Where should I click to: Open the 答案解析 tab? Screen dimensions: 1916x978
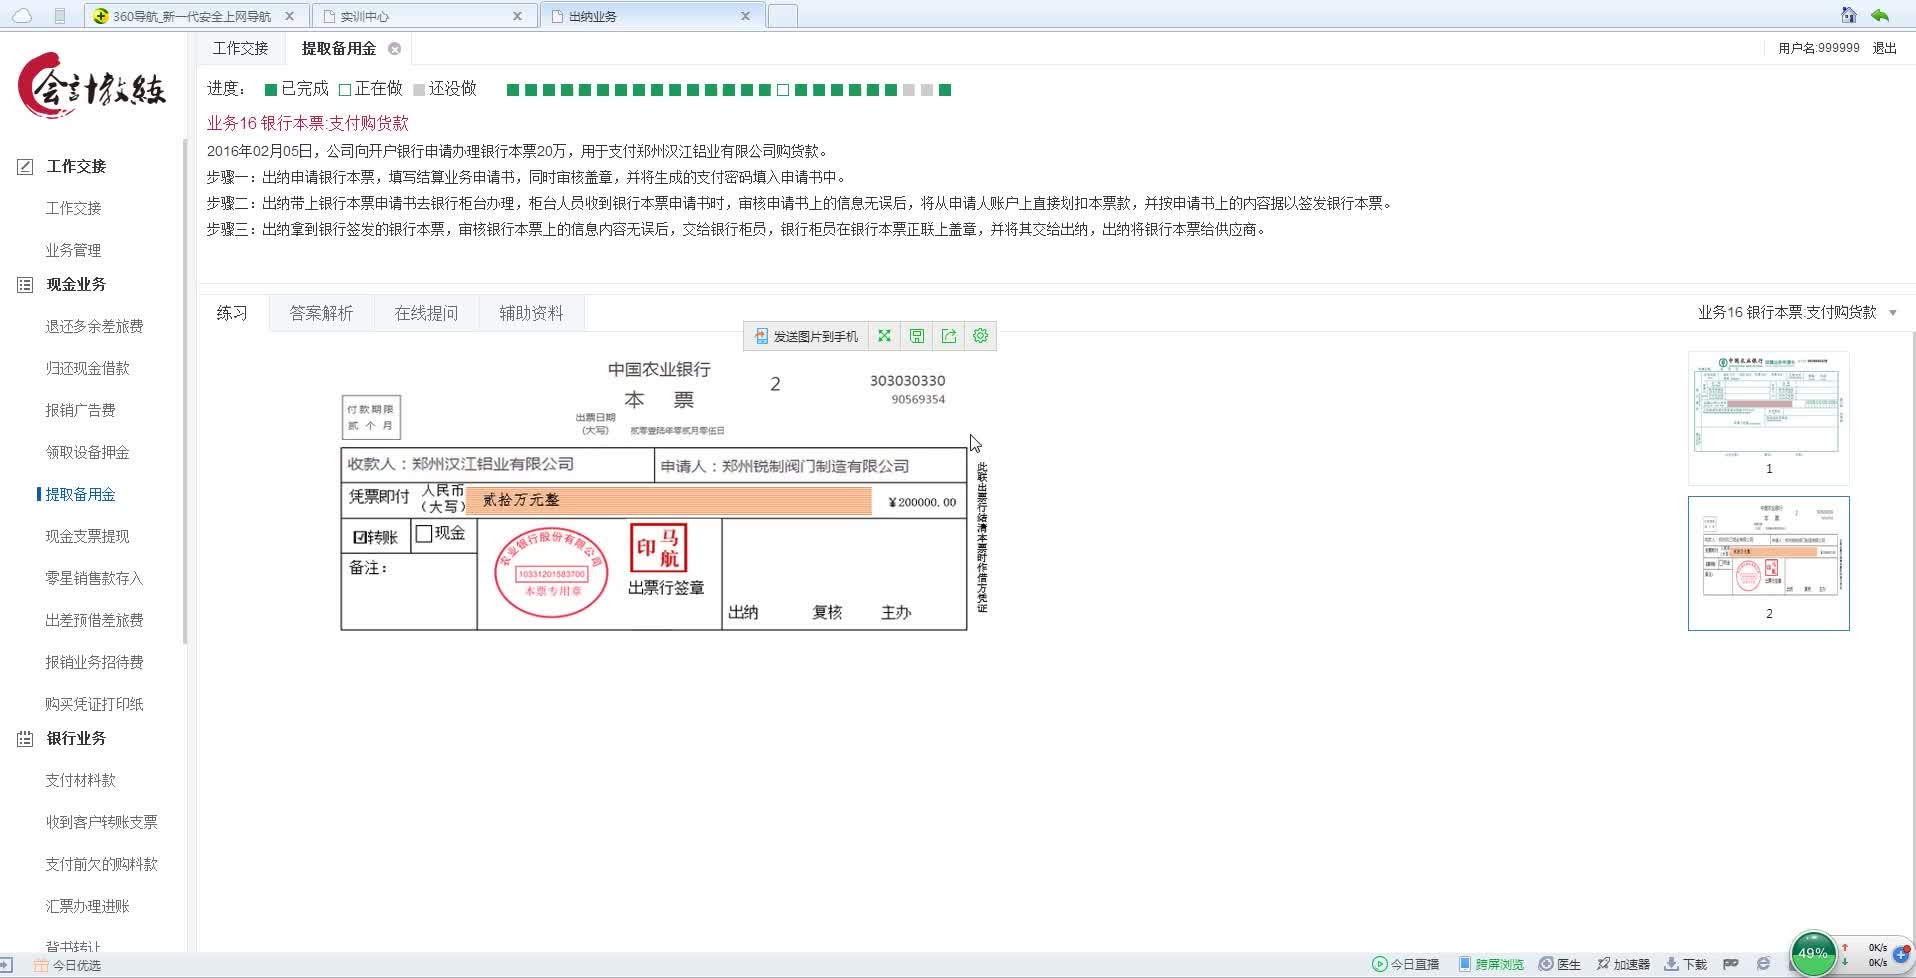click(321, 313)
